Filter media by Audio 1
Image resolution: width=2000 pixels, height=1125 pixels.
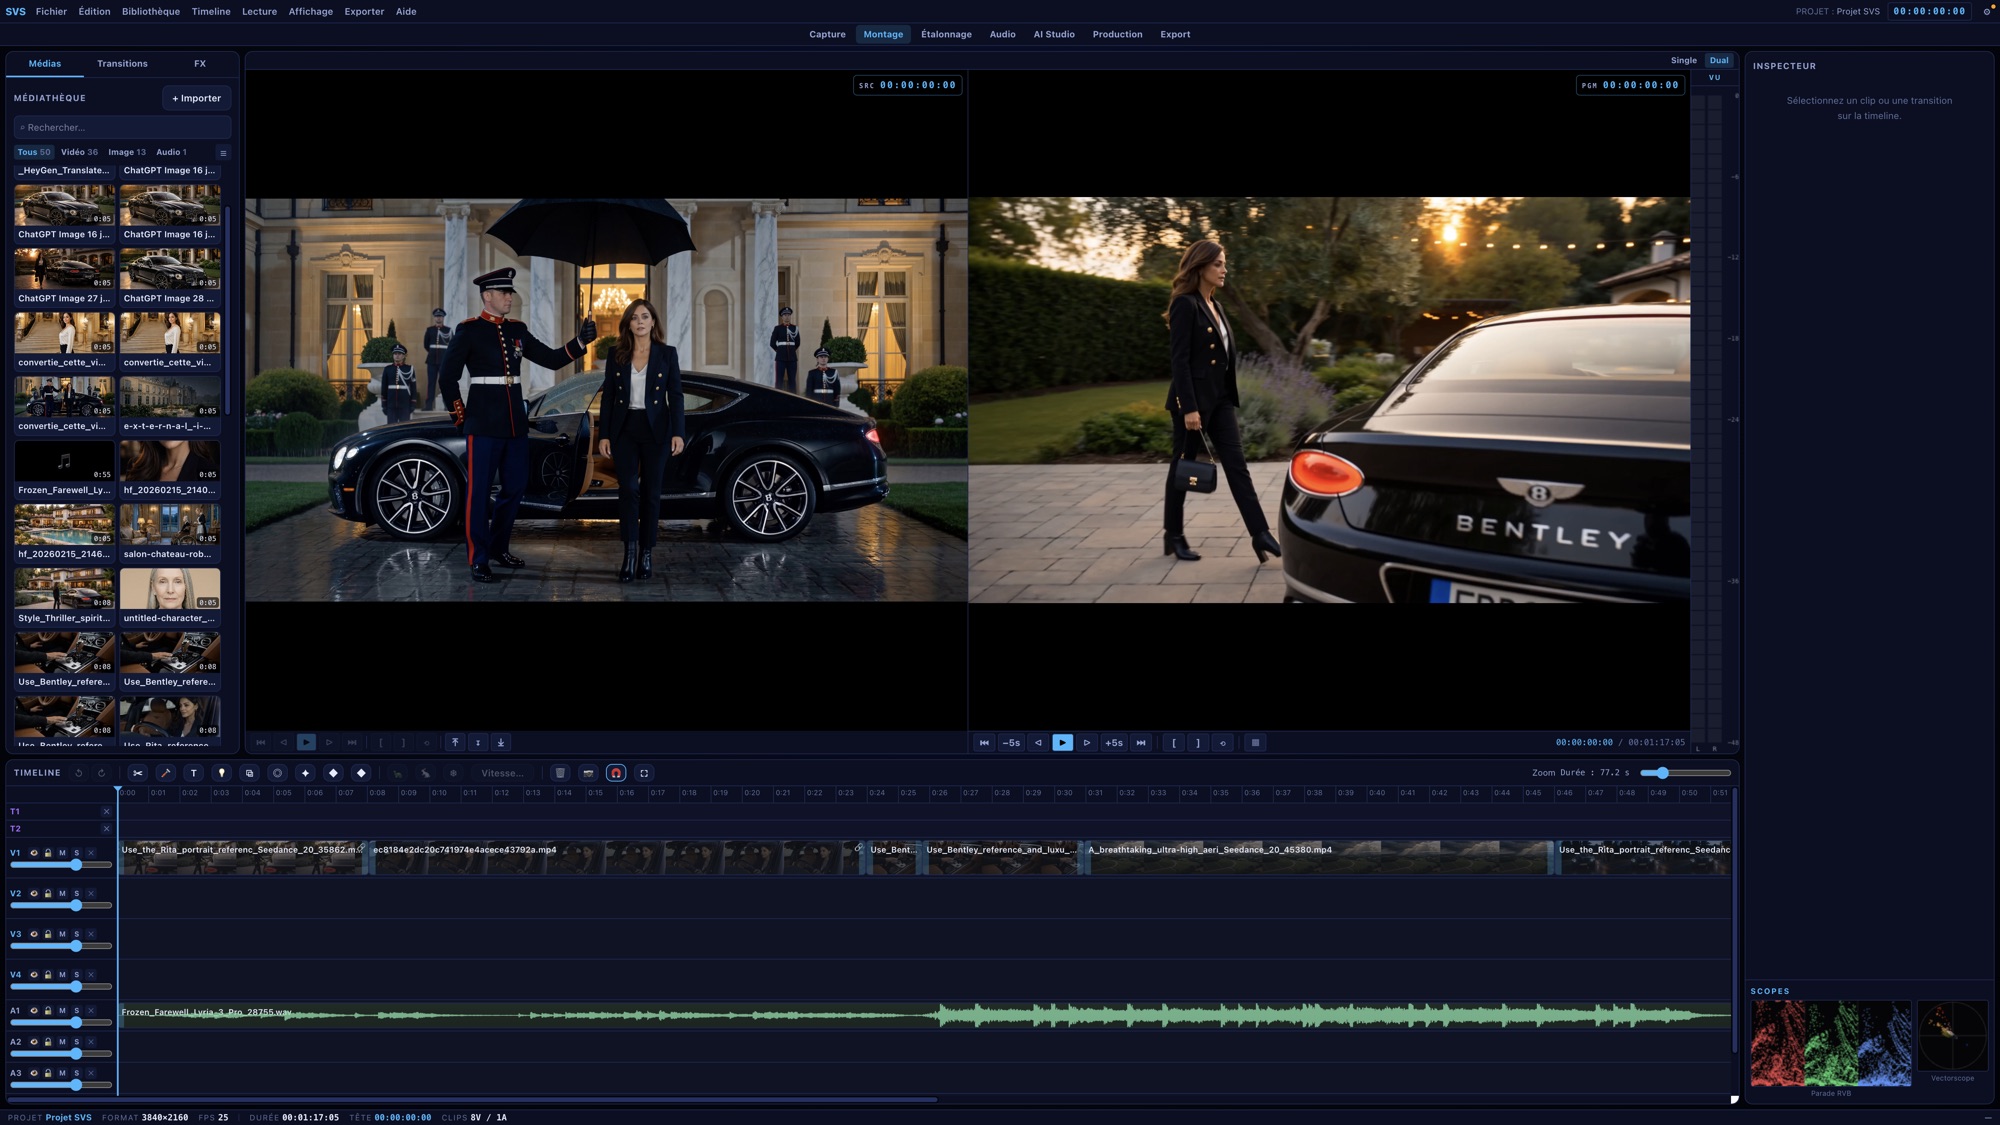[171, 153]
